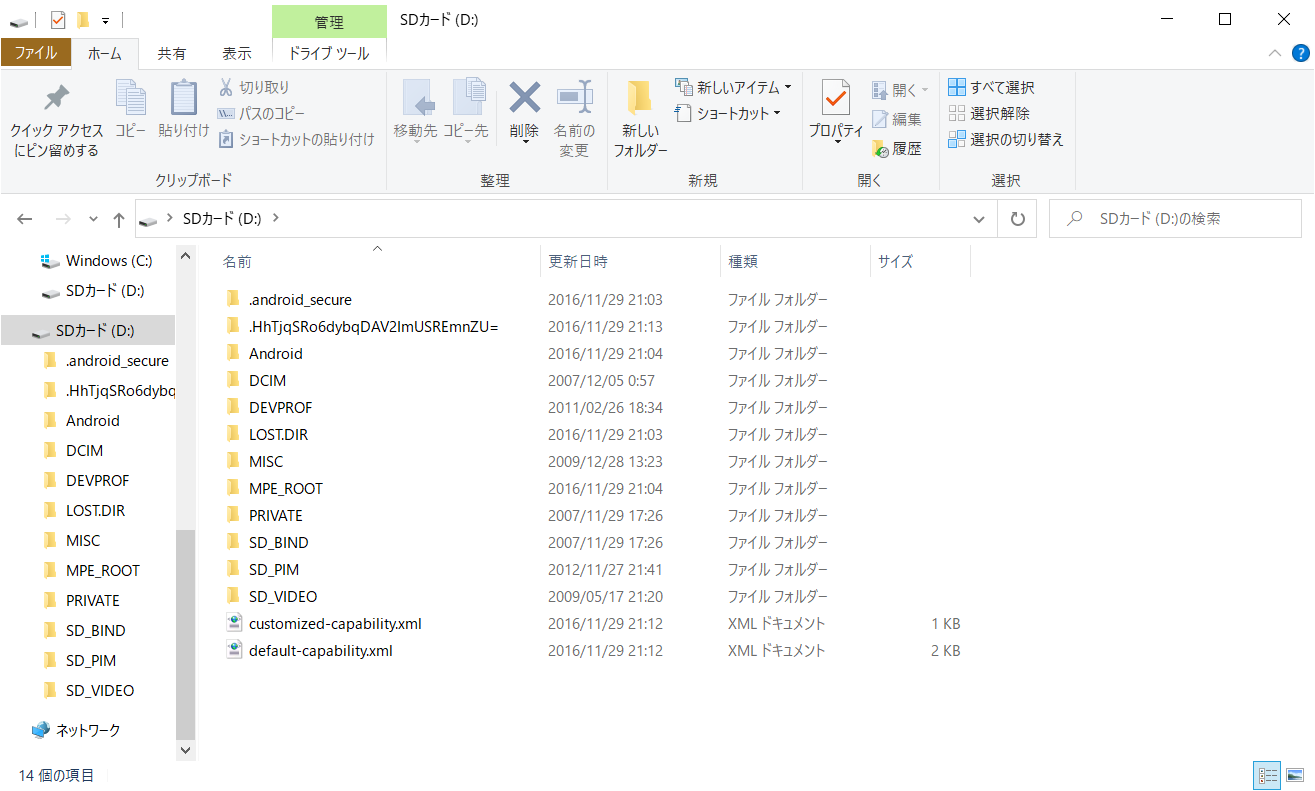The height and width of the screenshot is (791, 1315).
Task: Click Invert Selection (選択の切り替え)
Action: click(1006, 140)
